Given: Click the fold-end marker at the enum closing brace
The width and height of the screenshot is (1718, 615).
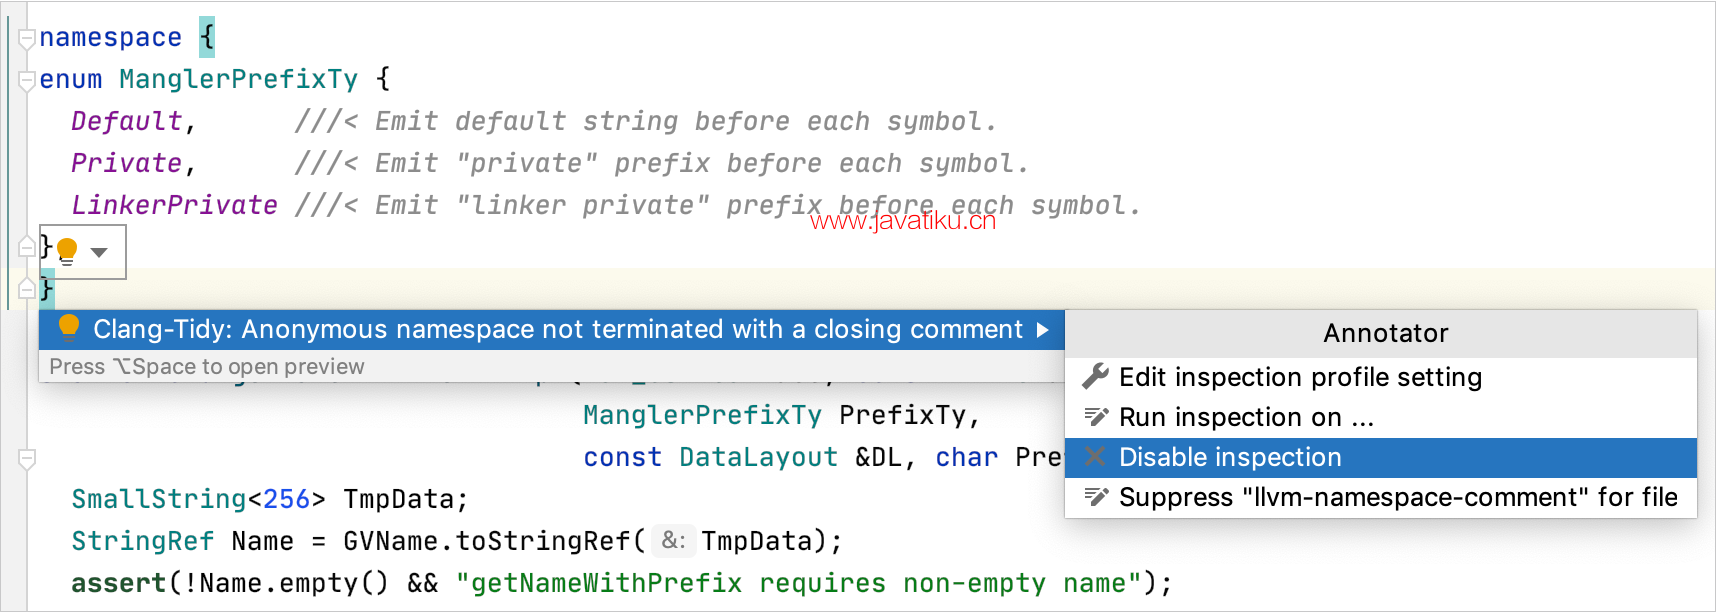Looking at the screenshot, I should point(27,246).
